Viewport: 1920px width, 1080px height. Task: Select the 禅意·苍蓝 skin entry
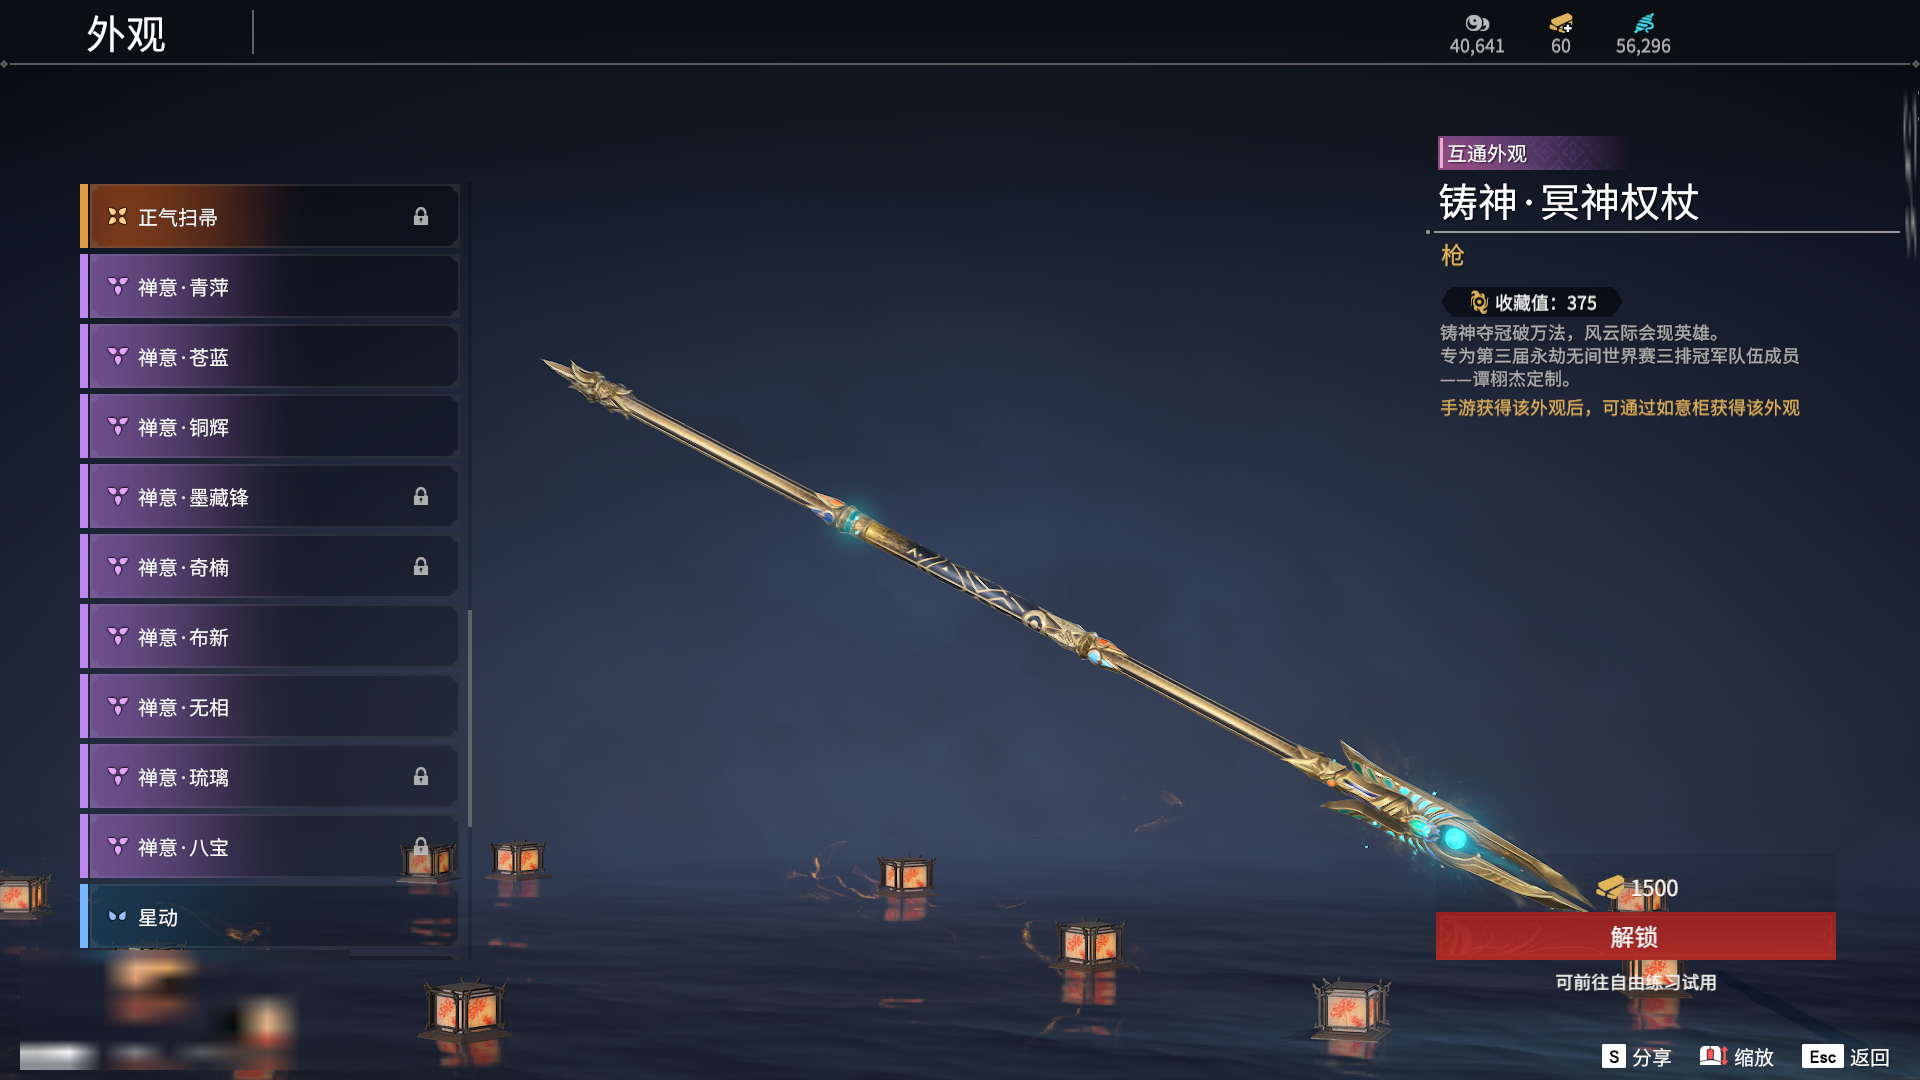pyautogui.click(x=270, y=357)
